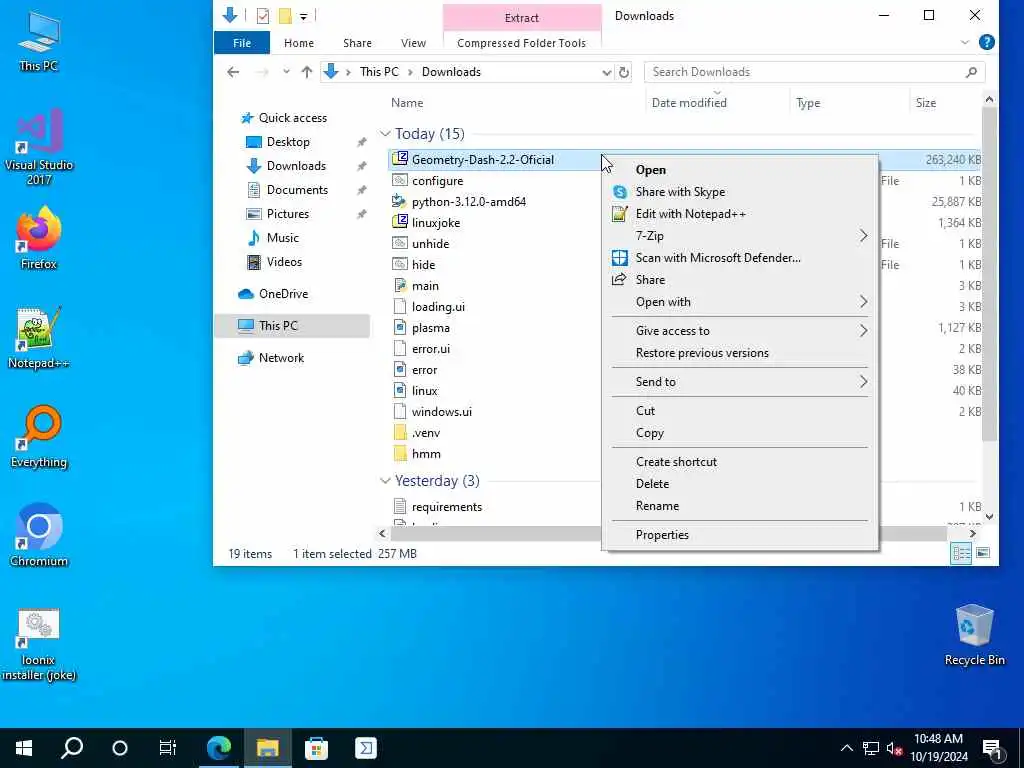Open Notepad++ desktop shortcut
1024x768 pixels.
[39, 337]
